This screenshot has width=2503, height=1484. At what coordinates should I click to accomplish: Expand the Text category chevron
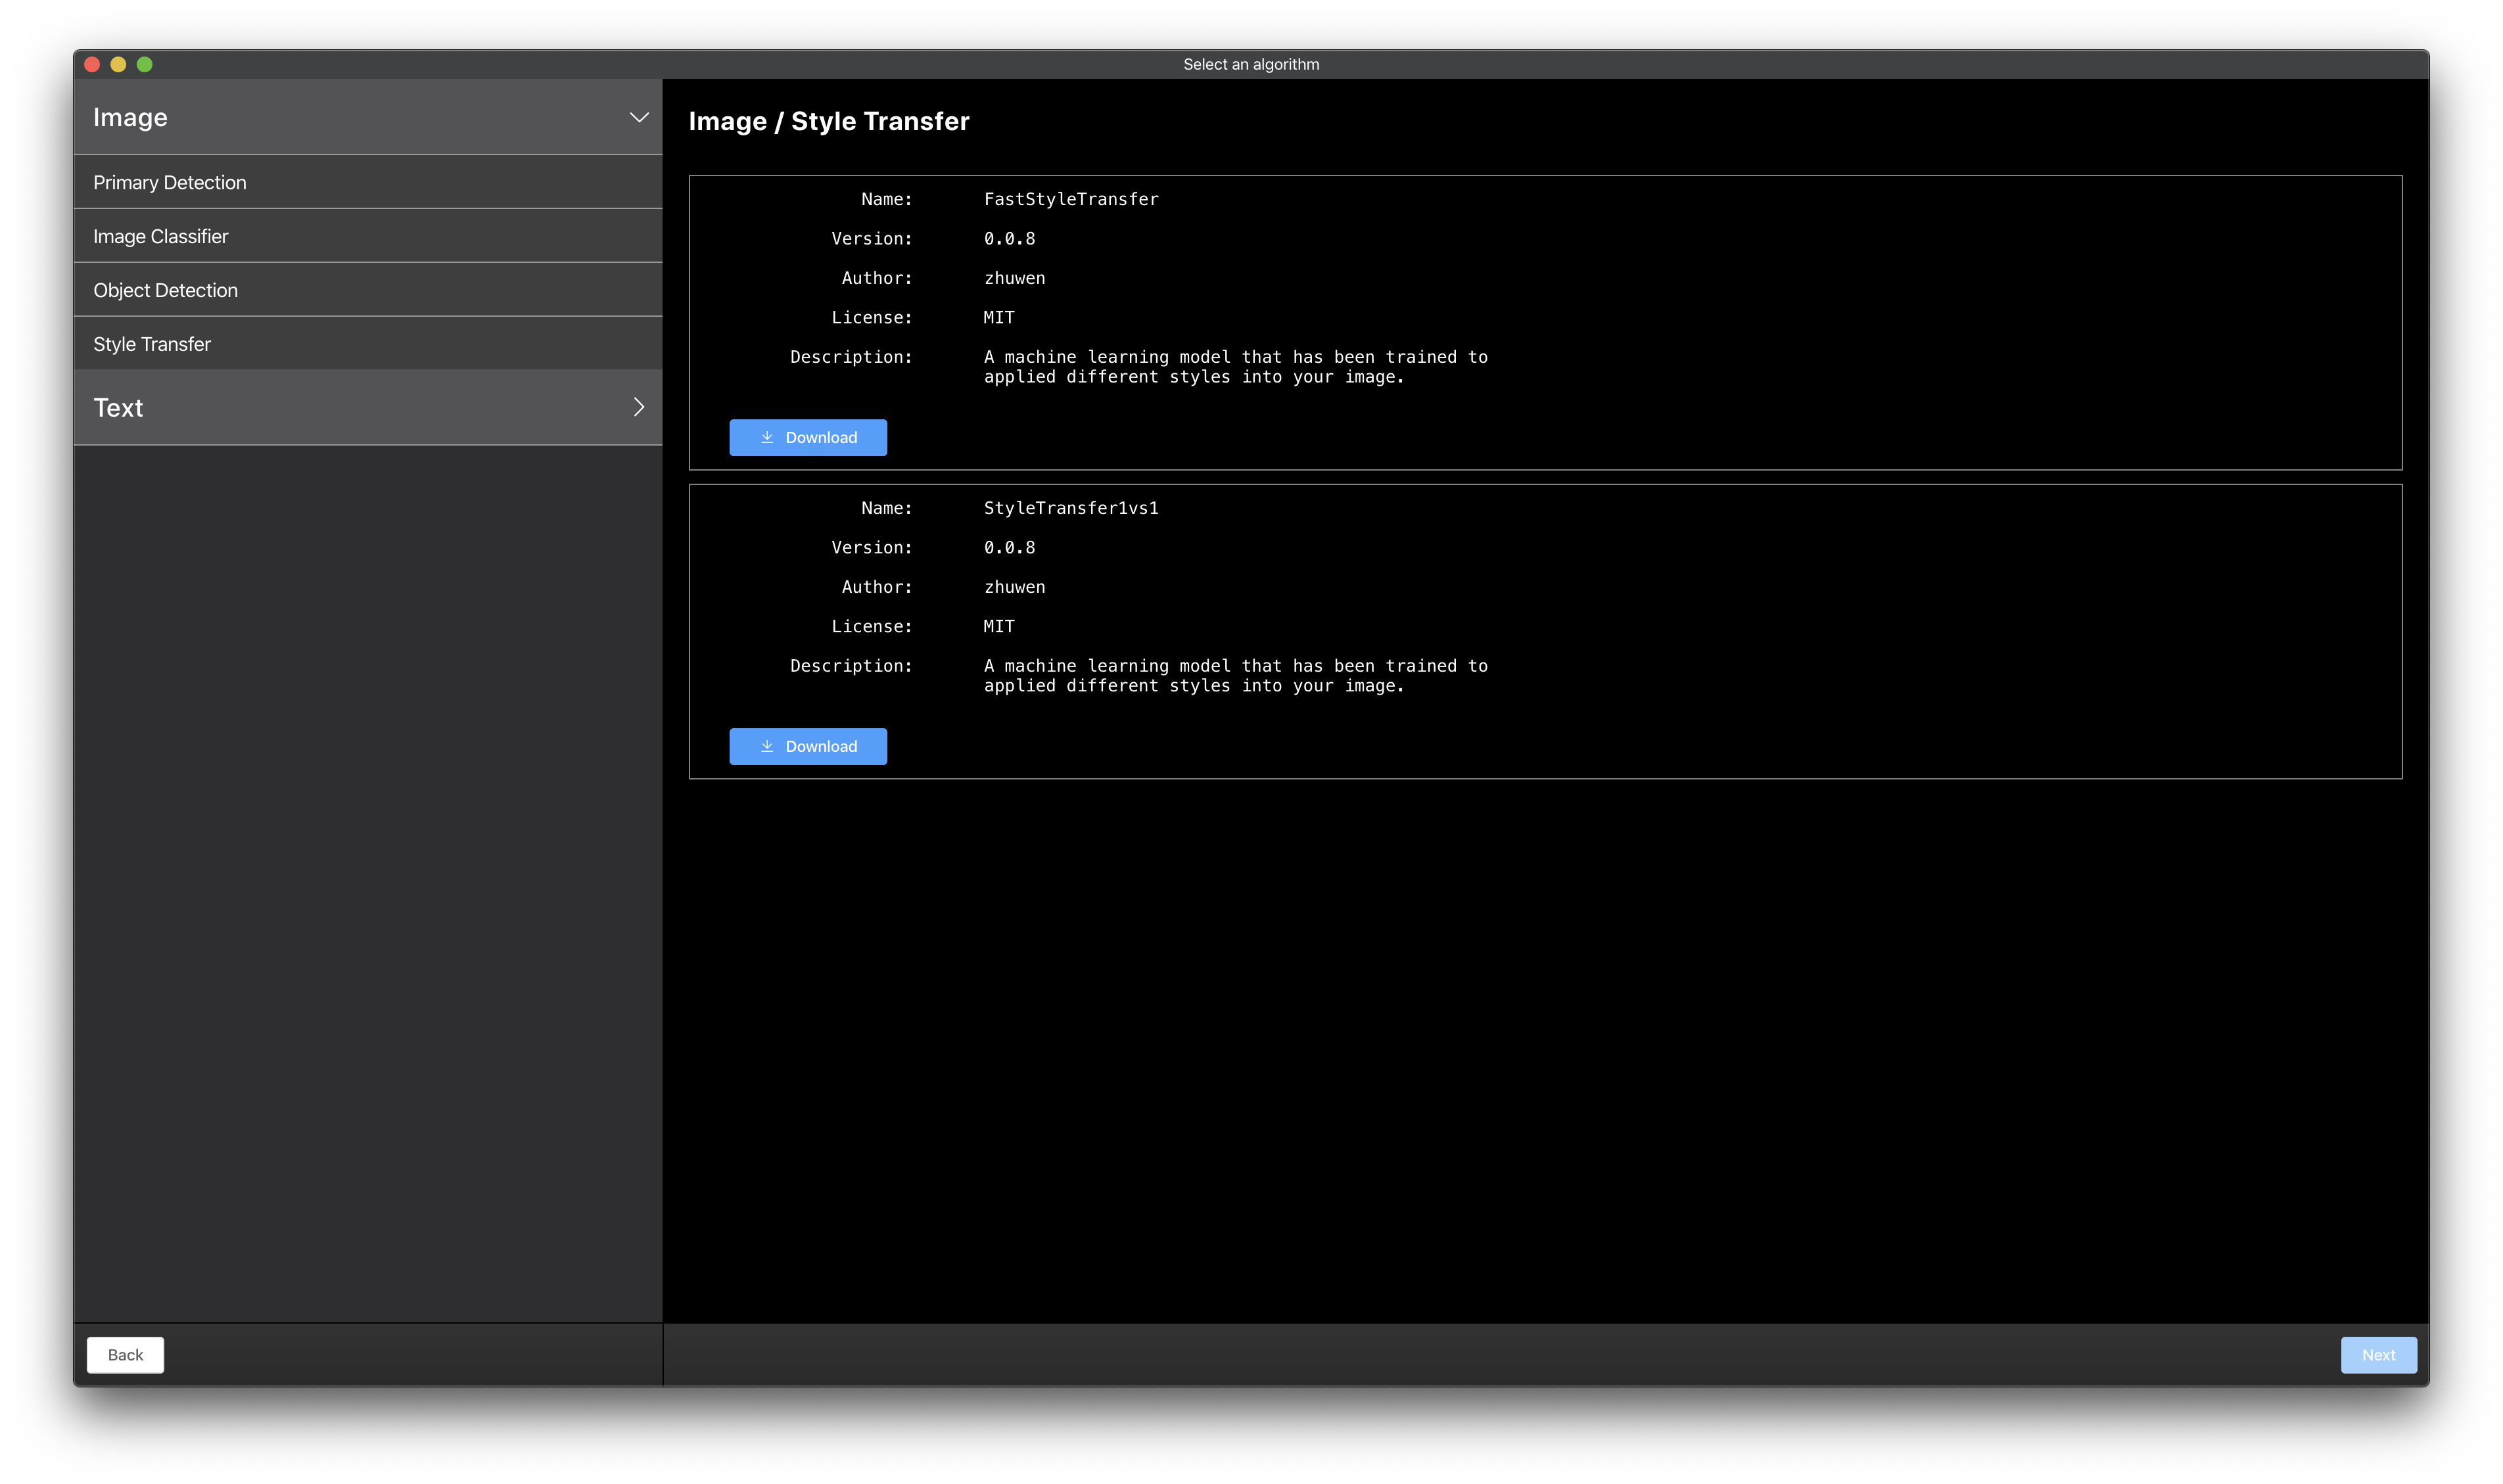click(x=639, y=407)
